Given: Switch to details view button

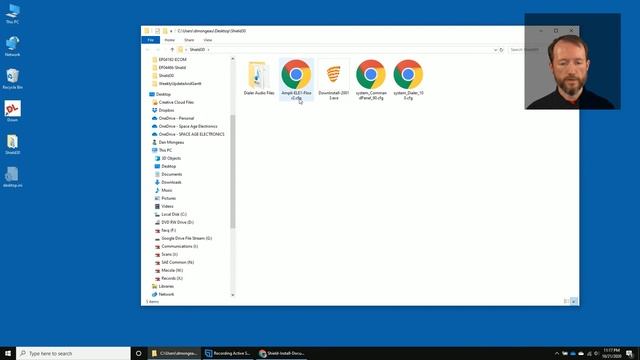Looking at the screenshot, I should [x=566, y=301].
